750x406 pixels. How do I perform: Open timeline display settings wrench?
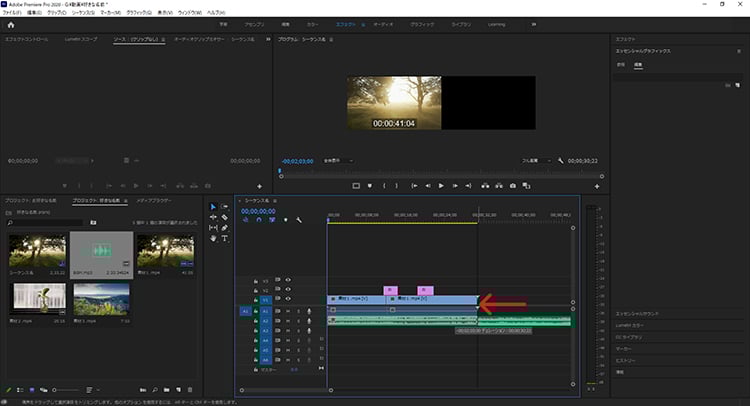(299, 220)
